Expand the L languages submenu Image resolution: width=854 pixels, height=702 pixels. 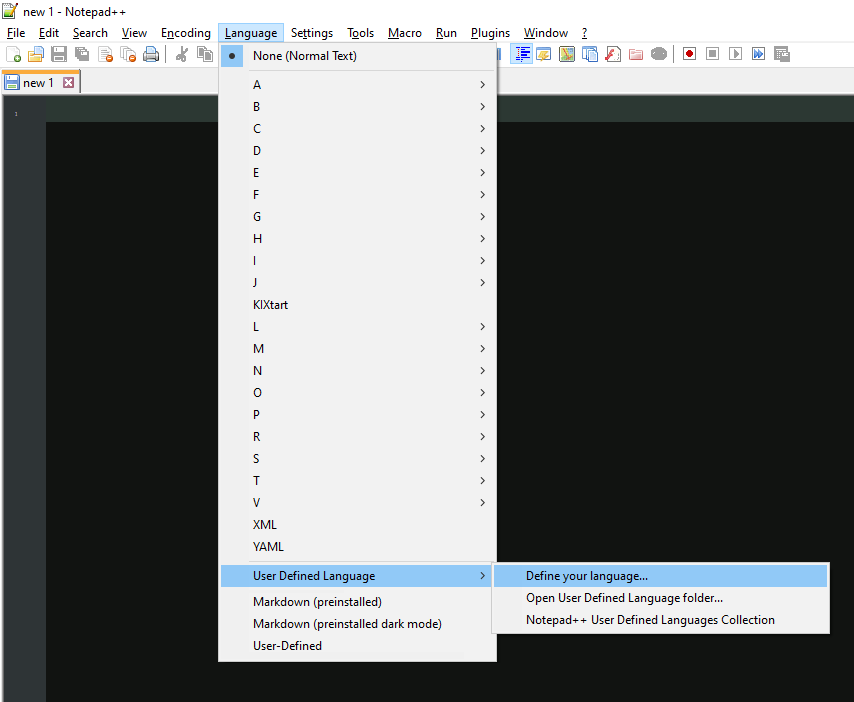[x=357, y=326]
